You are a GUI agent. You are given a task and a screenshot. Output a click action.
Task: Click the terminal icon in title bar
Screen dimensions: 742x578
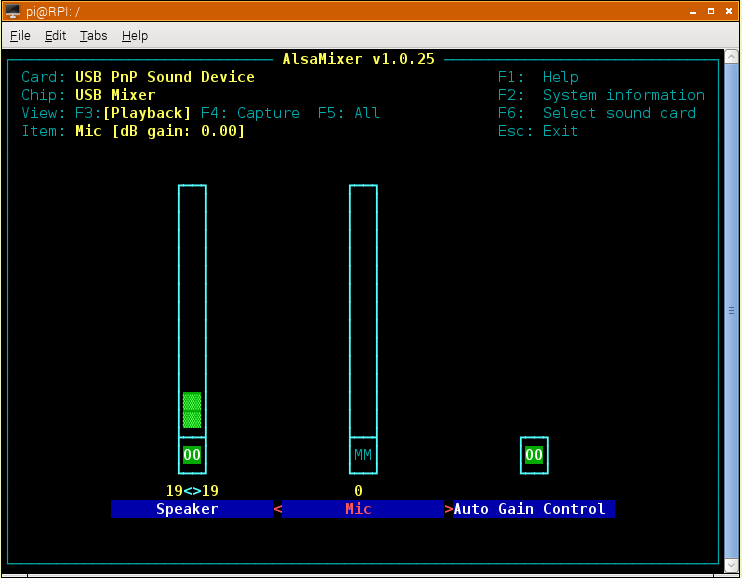pos(13,10)
